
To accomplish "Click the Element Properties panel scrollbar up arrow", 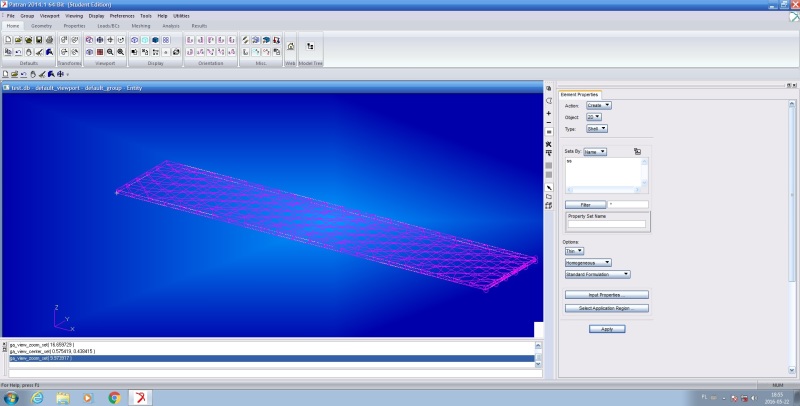I will click(792, 104).
